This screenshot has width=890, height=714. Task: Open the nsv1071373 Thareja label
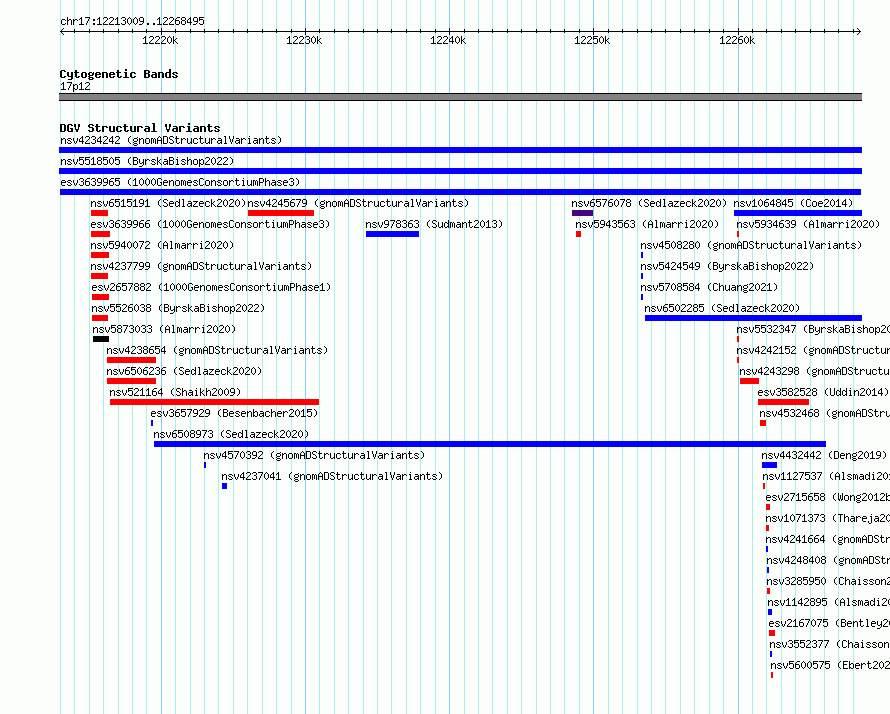pyautogui.click(x=828, y=518)
